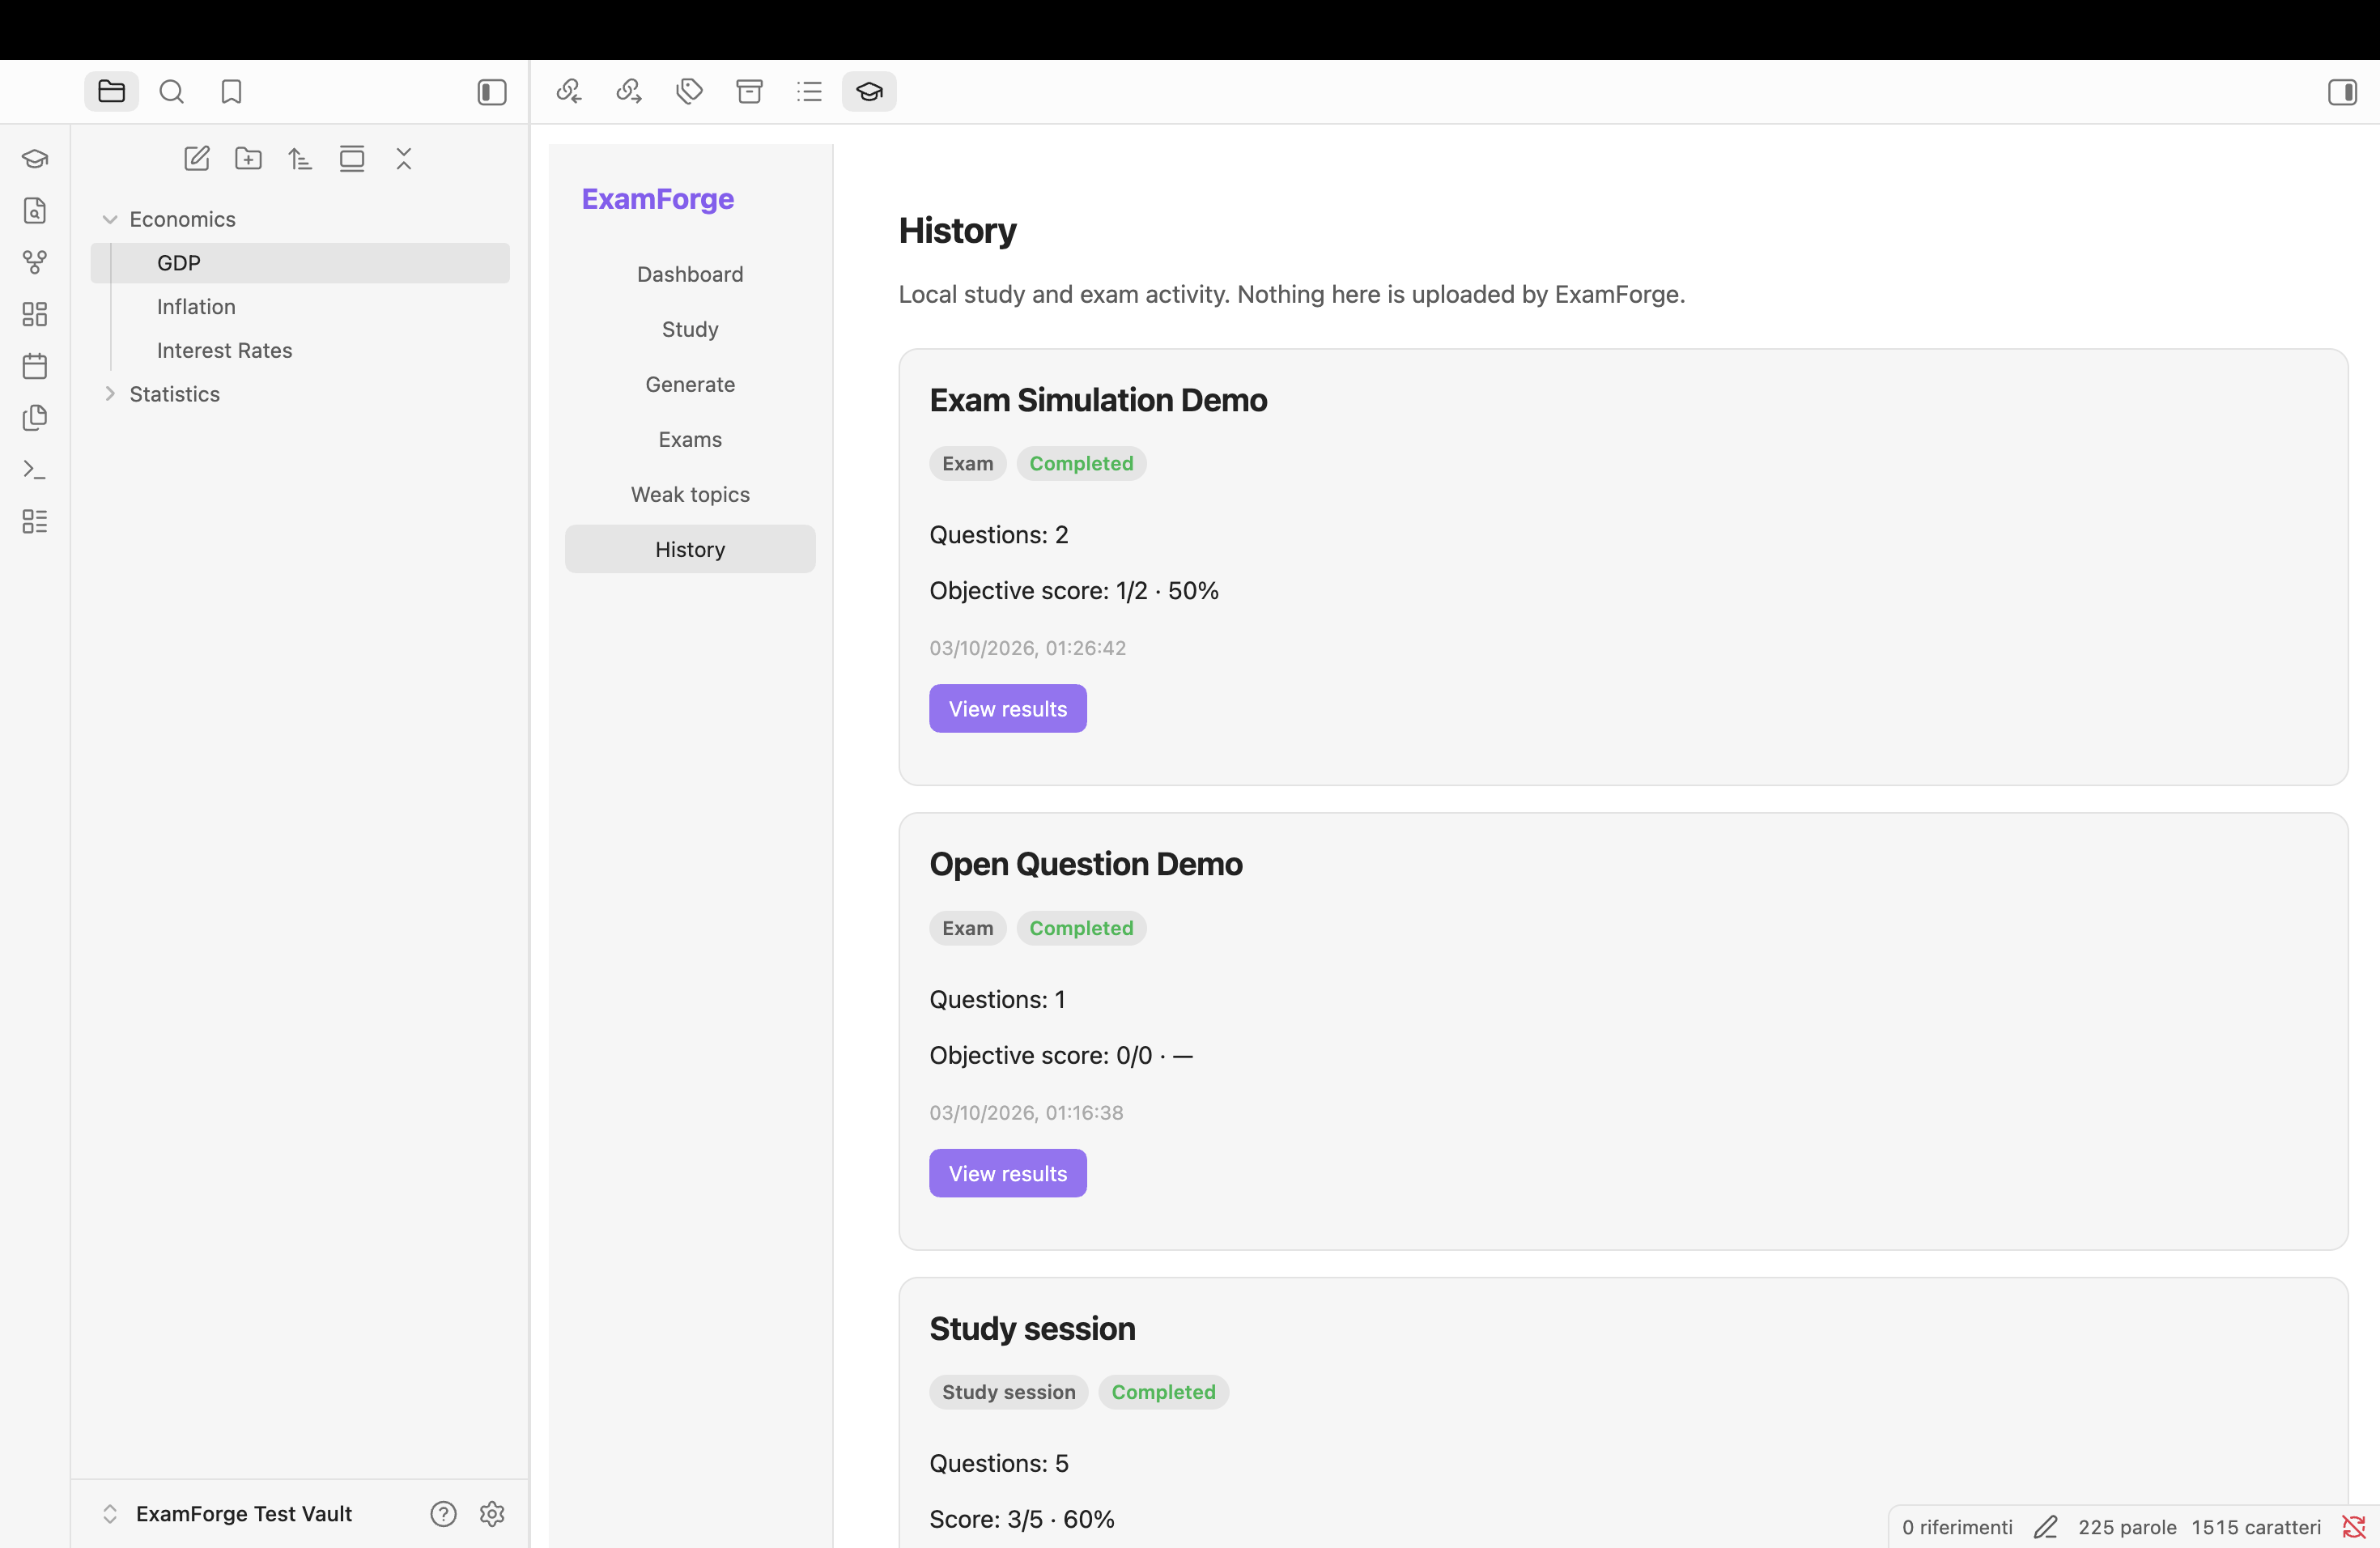Select the History nav item
This screenshot has width=2380, height=1548.
click(x=690, y=549)
